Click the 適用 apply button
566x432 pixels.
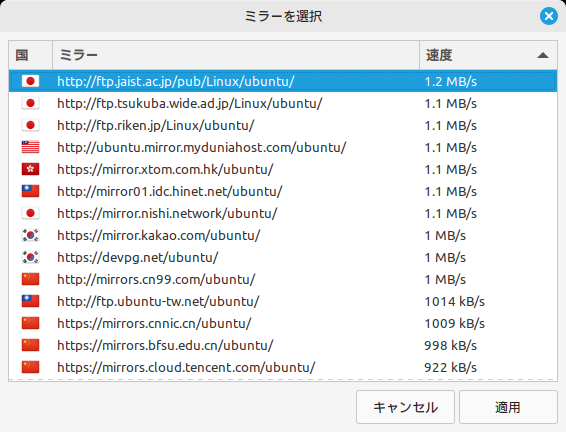click(508, 407)
